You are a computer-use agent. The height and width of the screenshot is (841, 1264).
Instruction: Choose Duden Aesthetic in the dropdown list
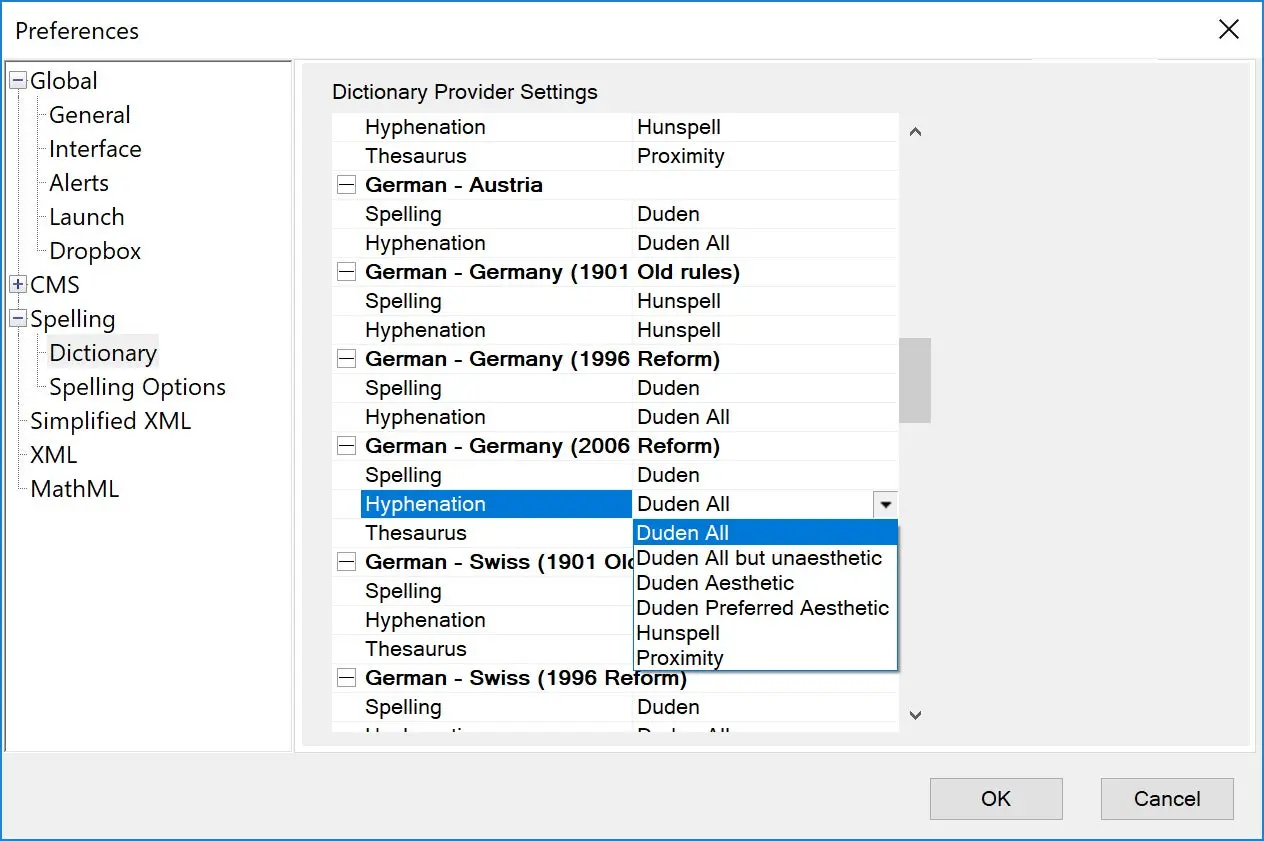coord(714,582)
